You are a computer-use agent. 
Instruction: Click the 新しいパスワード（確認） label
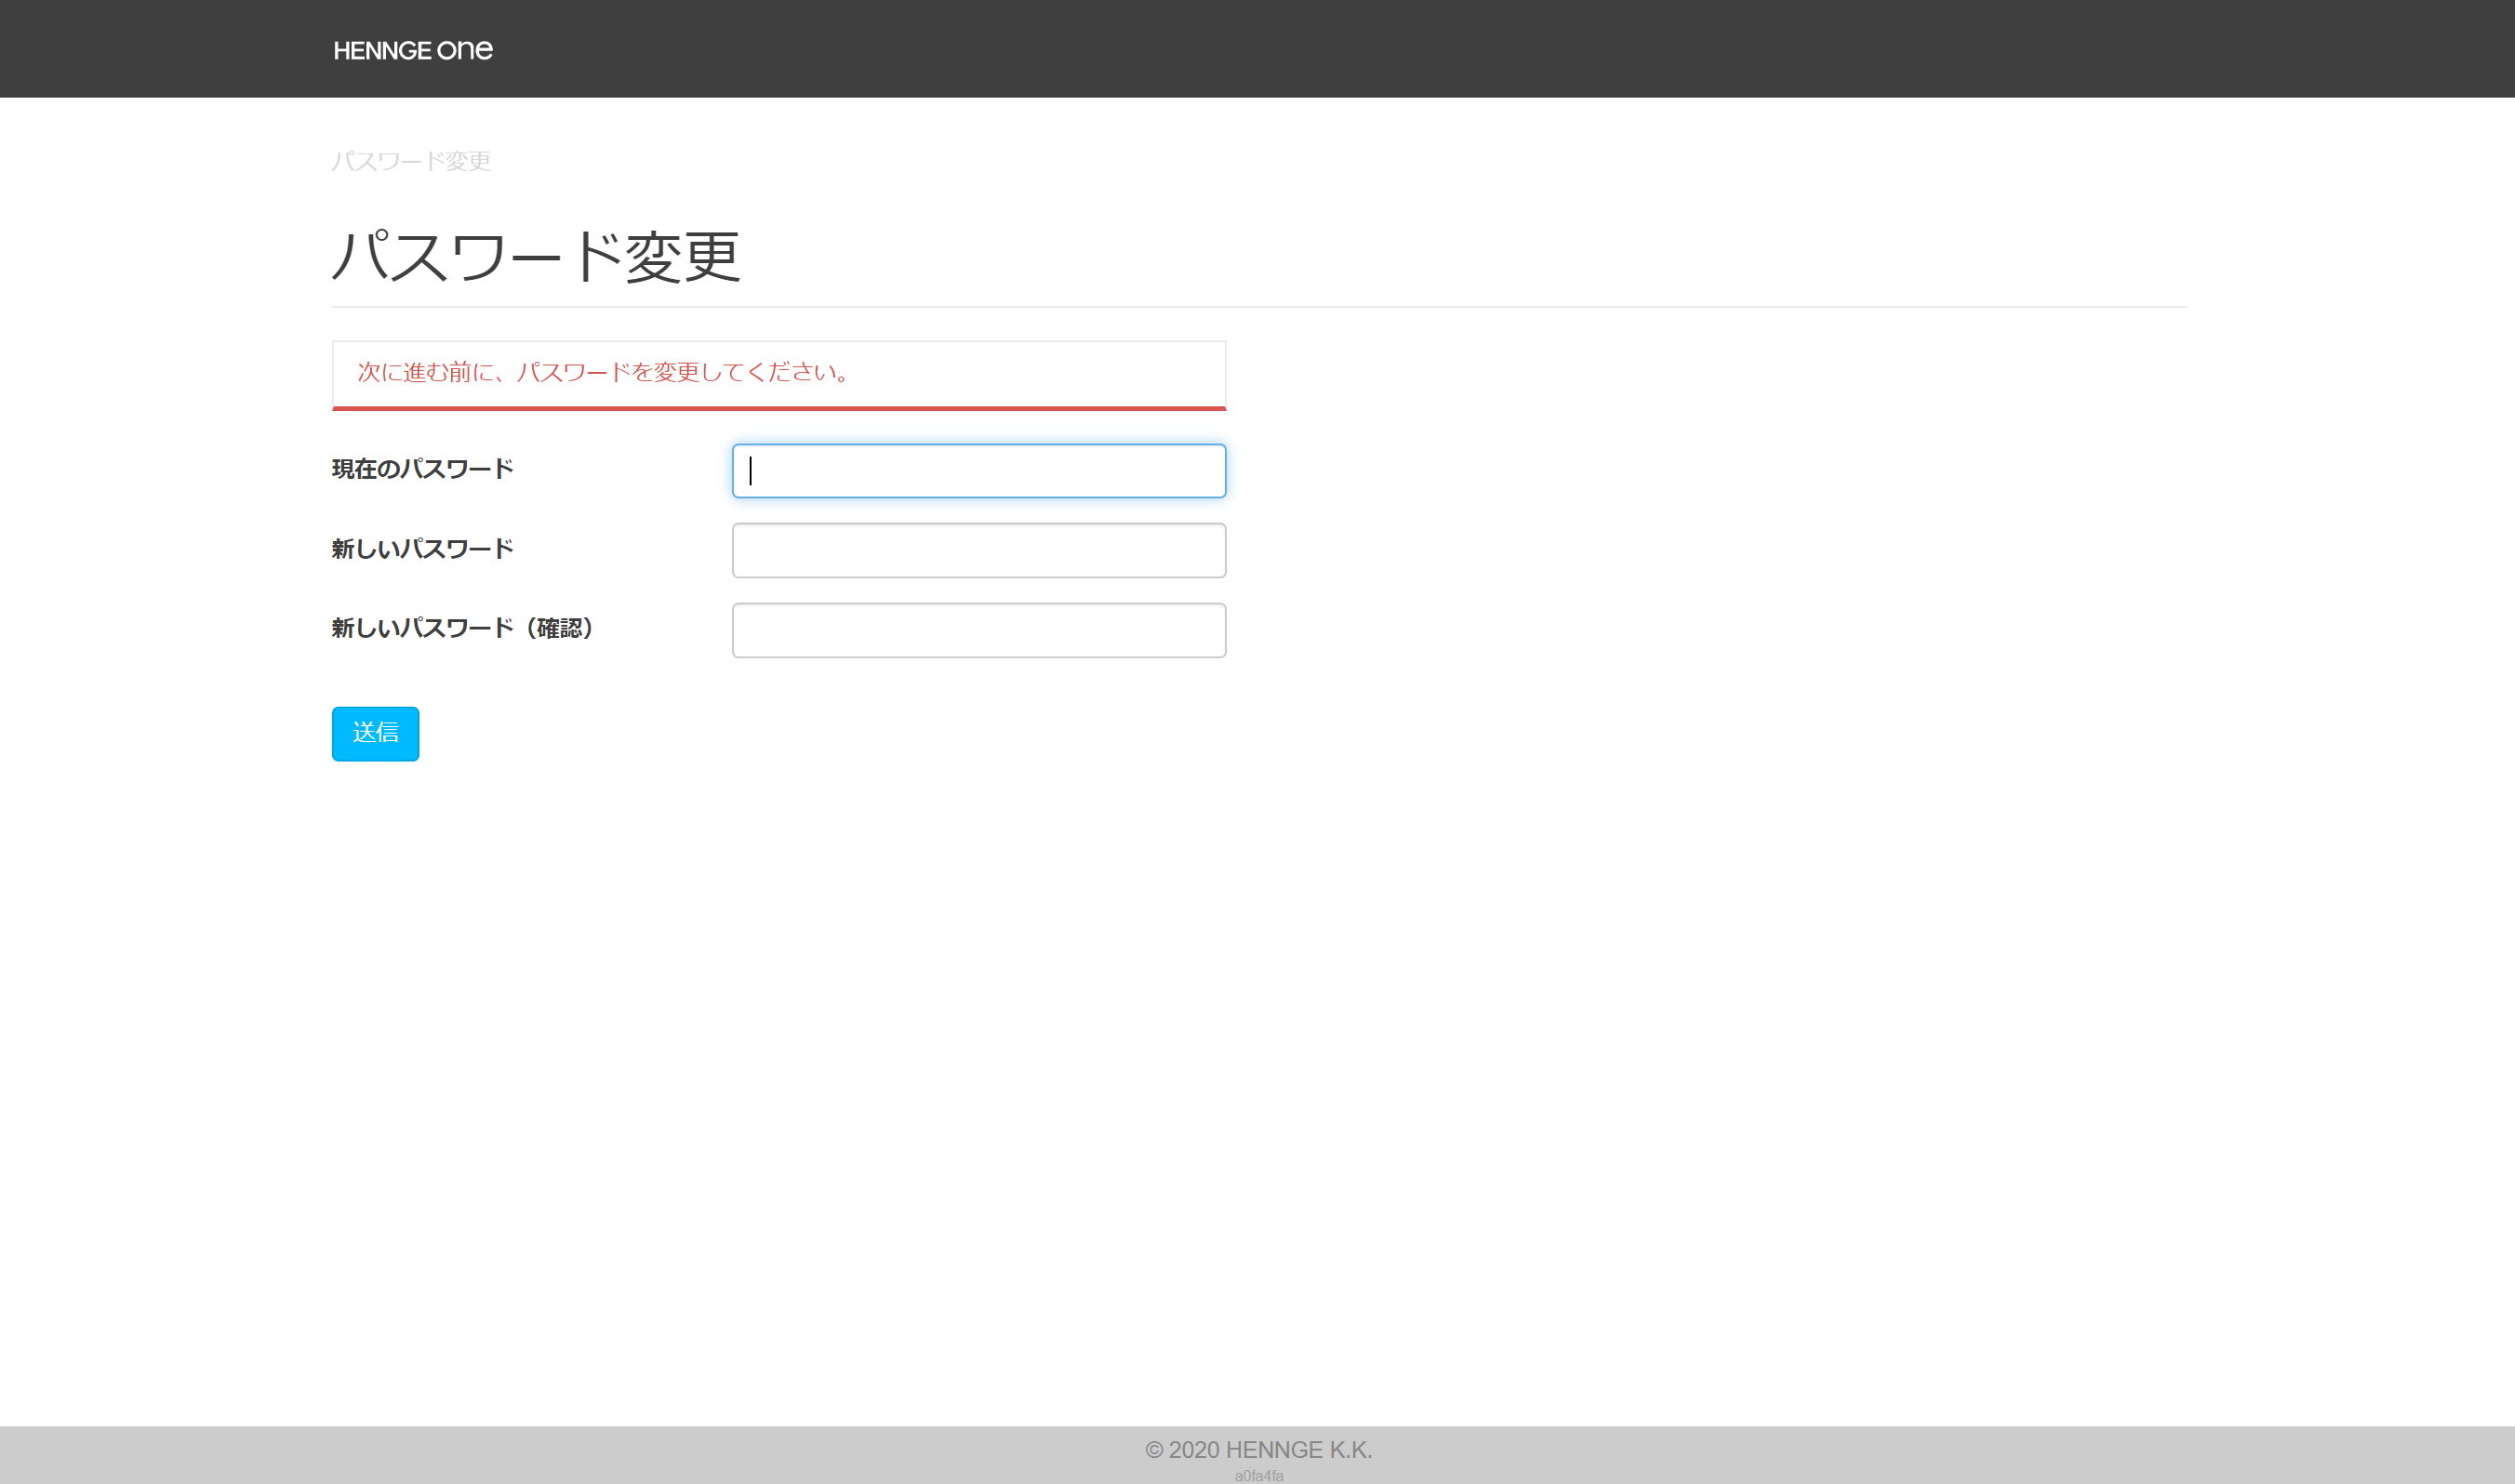[466, 628]
